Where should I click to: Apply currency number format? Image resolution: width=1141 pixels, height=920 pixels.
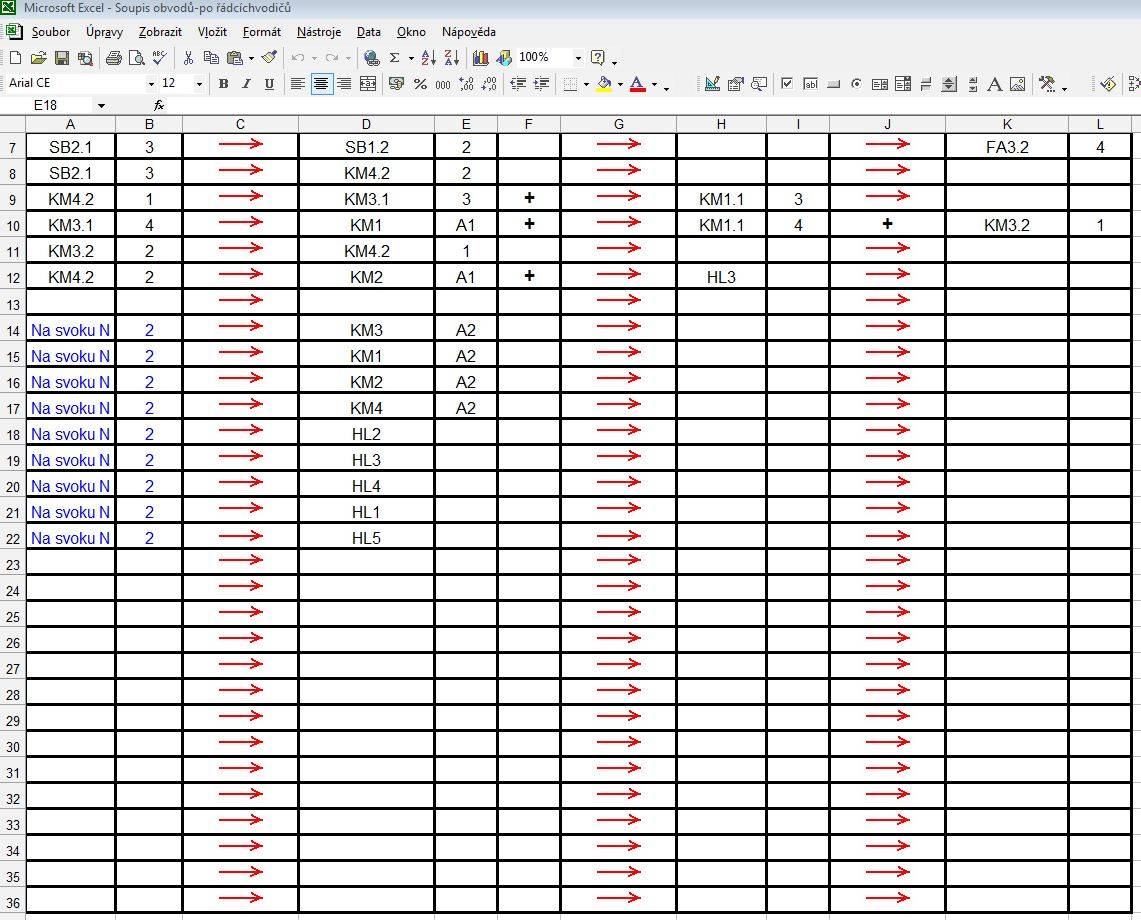click(x=397, y=84)
